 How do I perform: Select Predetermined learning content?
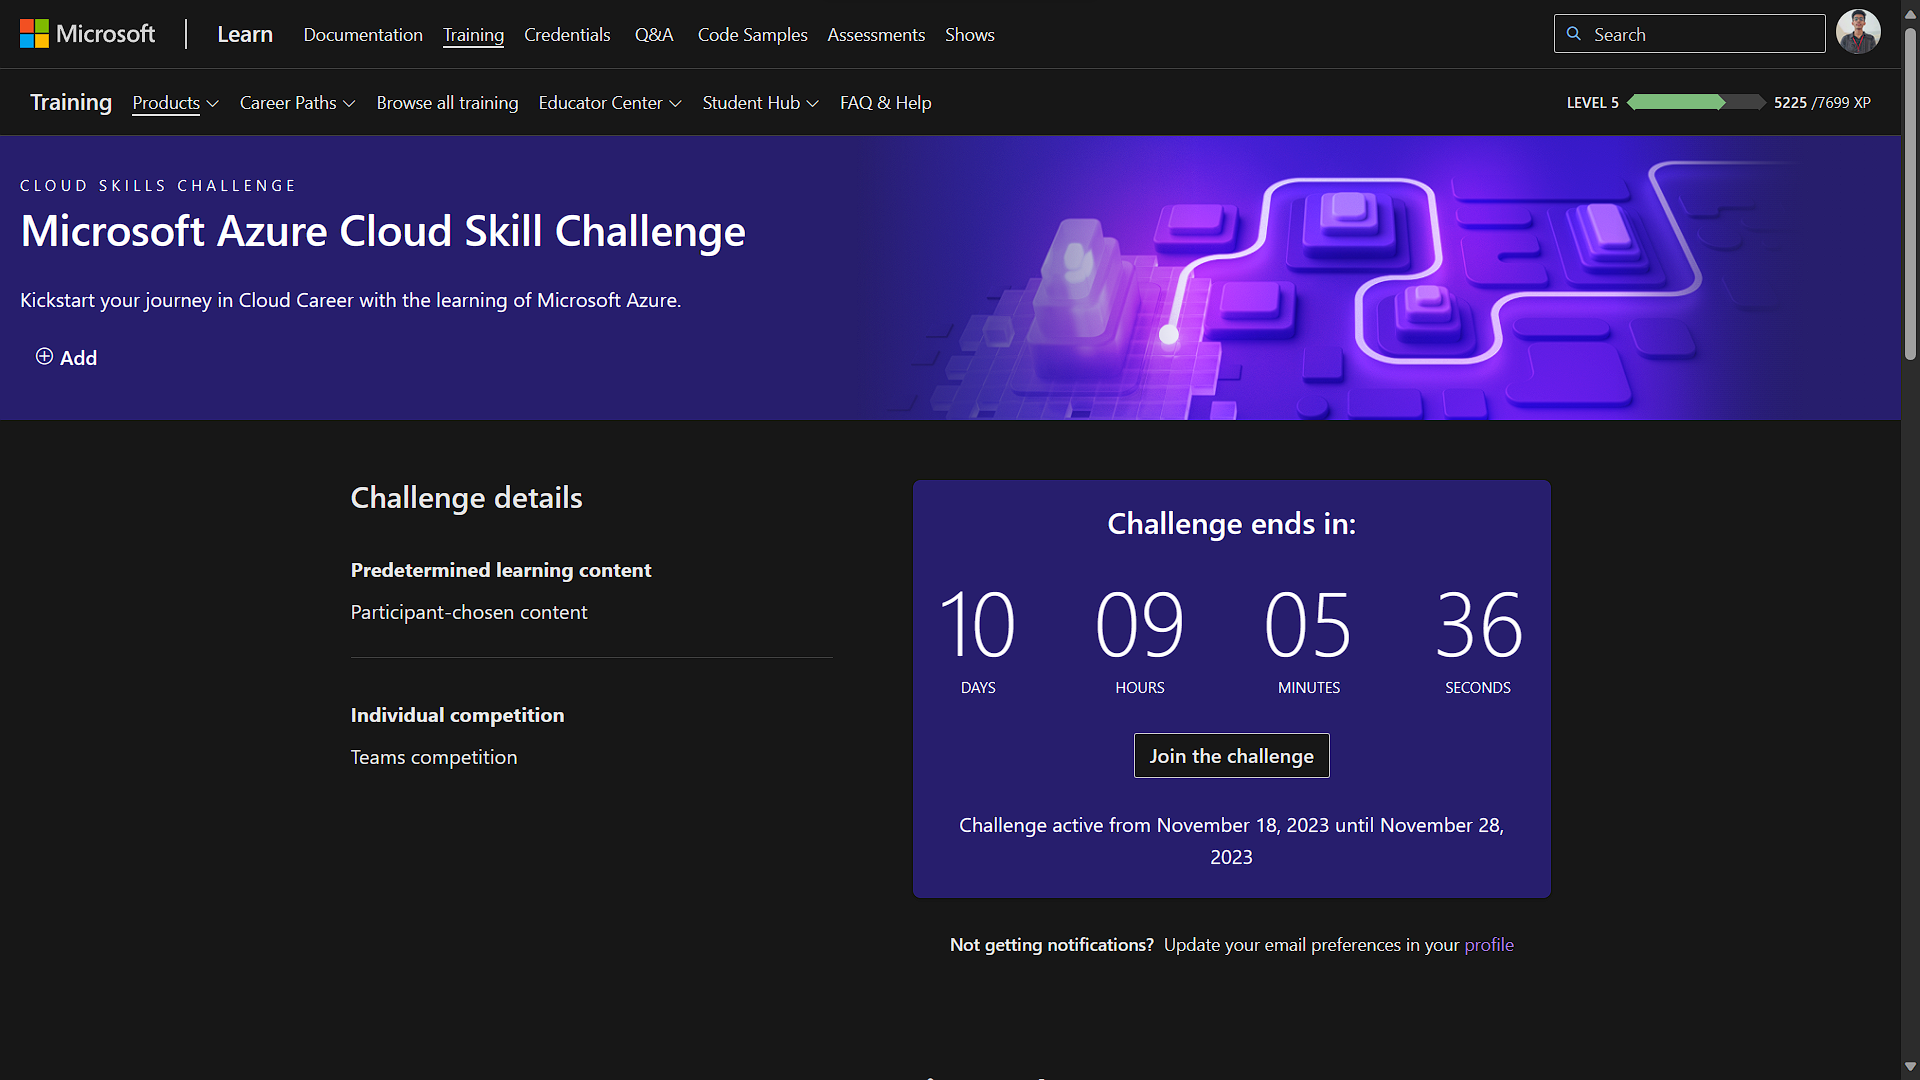click(500, 570)
